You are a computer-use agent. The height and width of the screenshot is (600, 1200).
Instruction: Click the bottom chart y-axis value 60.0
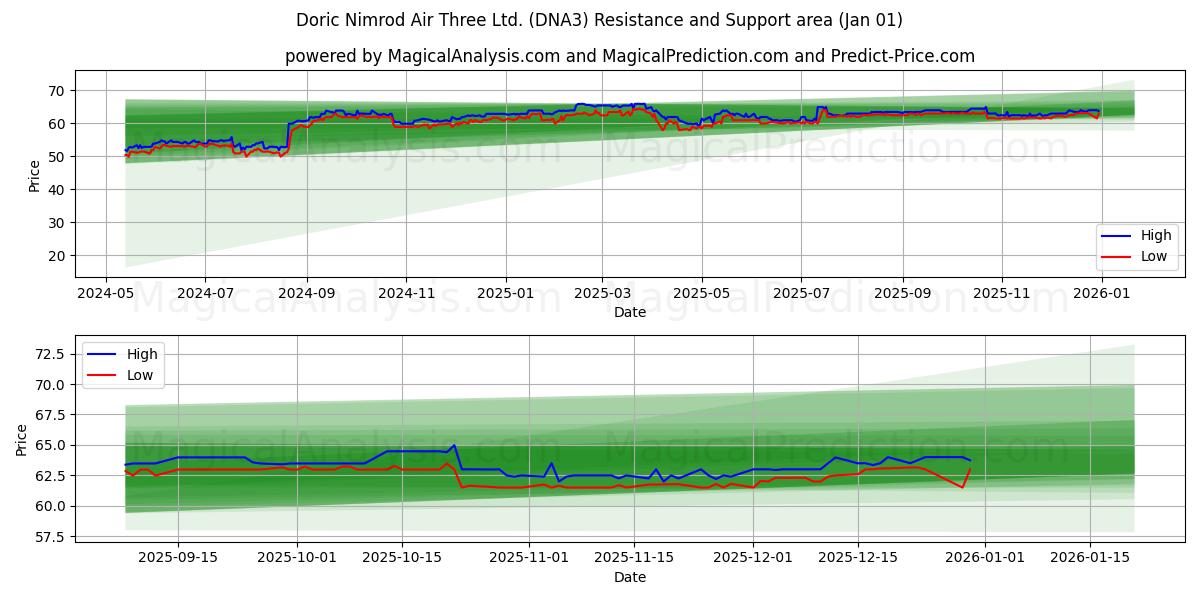(x=52, y=507)
